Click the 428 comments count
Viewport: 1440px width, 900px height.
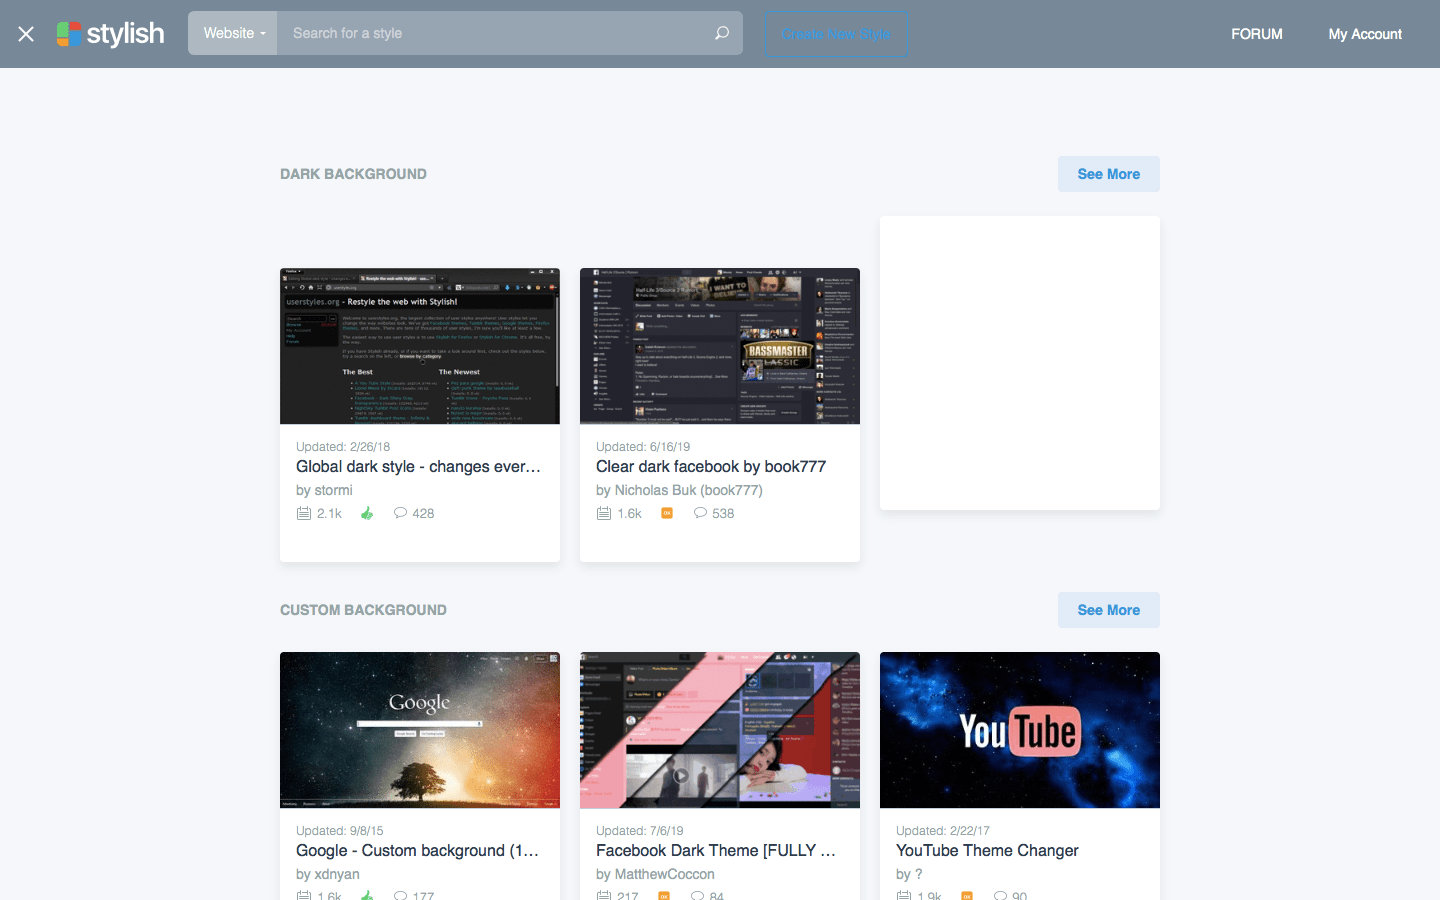423,513
